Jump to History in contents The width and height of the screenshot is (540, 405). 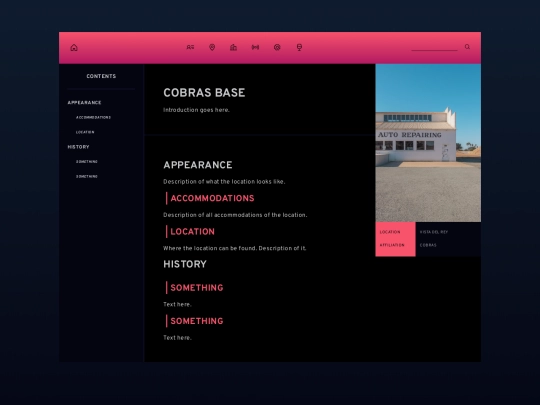79,147
